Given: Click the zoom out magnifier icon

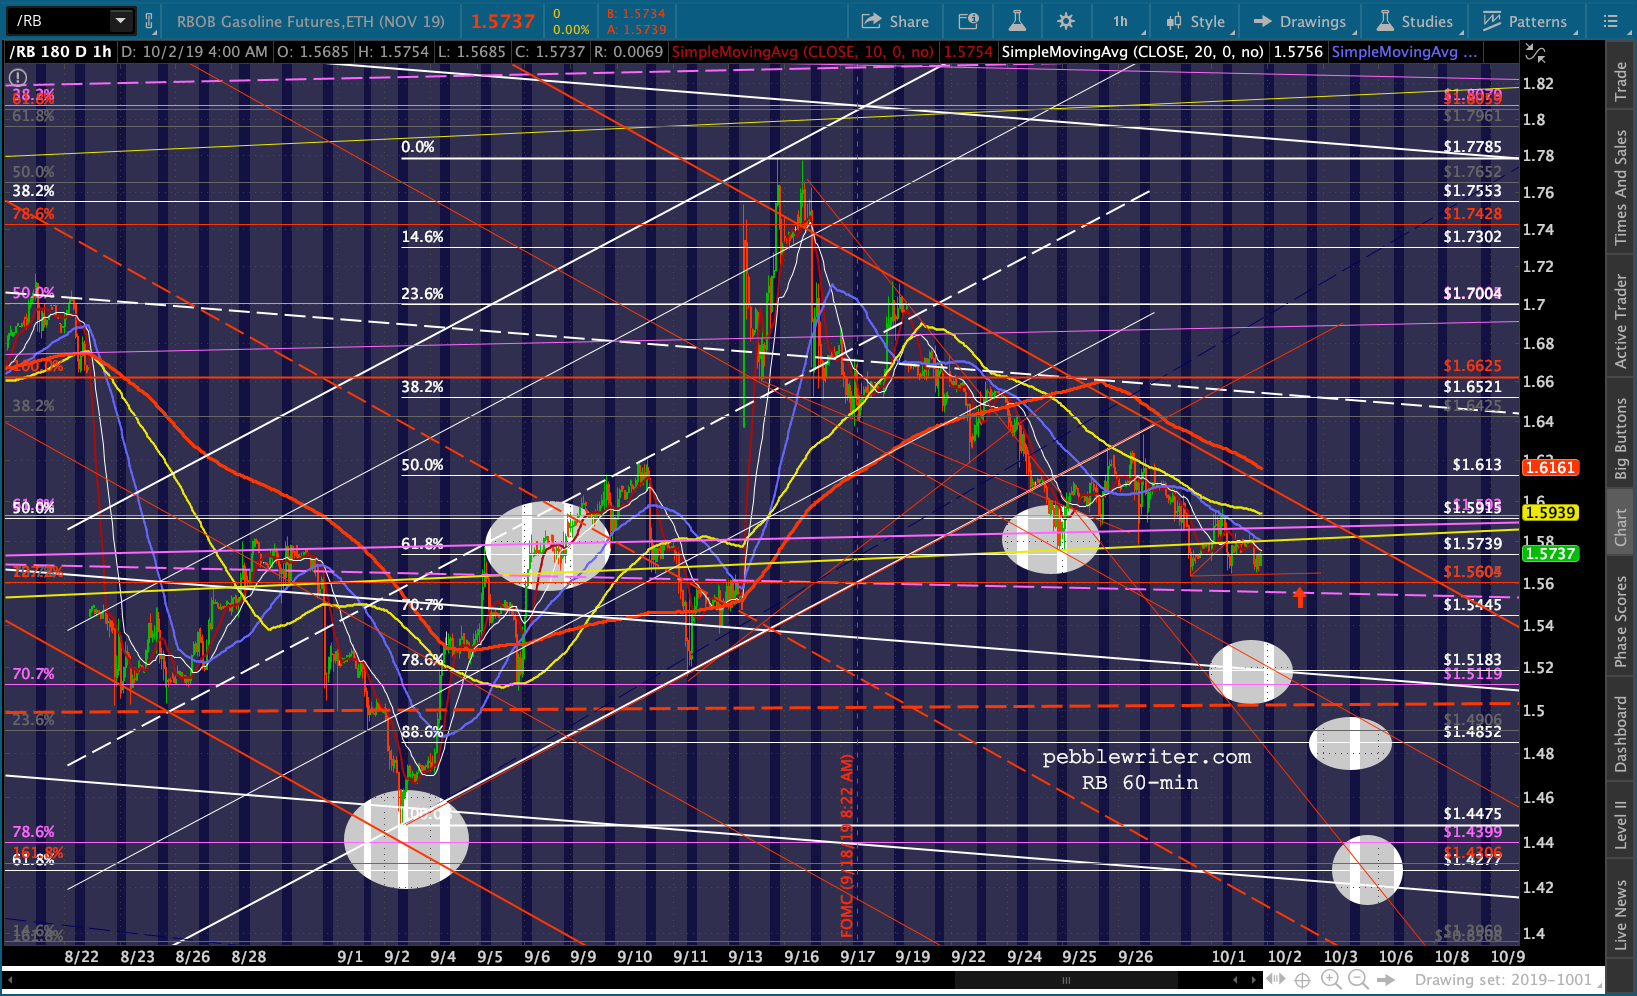Looking at the screenshot, I should pos(1359,980).
